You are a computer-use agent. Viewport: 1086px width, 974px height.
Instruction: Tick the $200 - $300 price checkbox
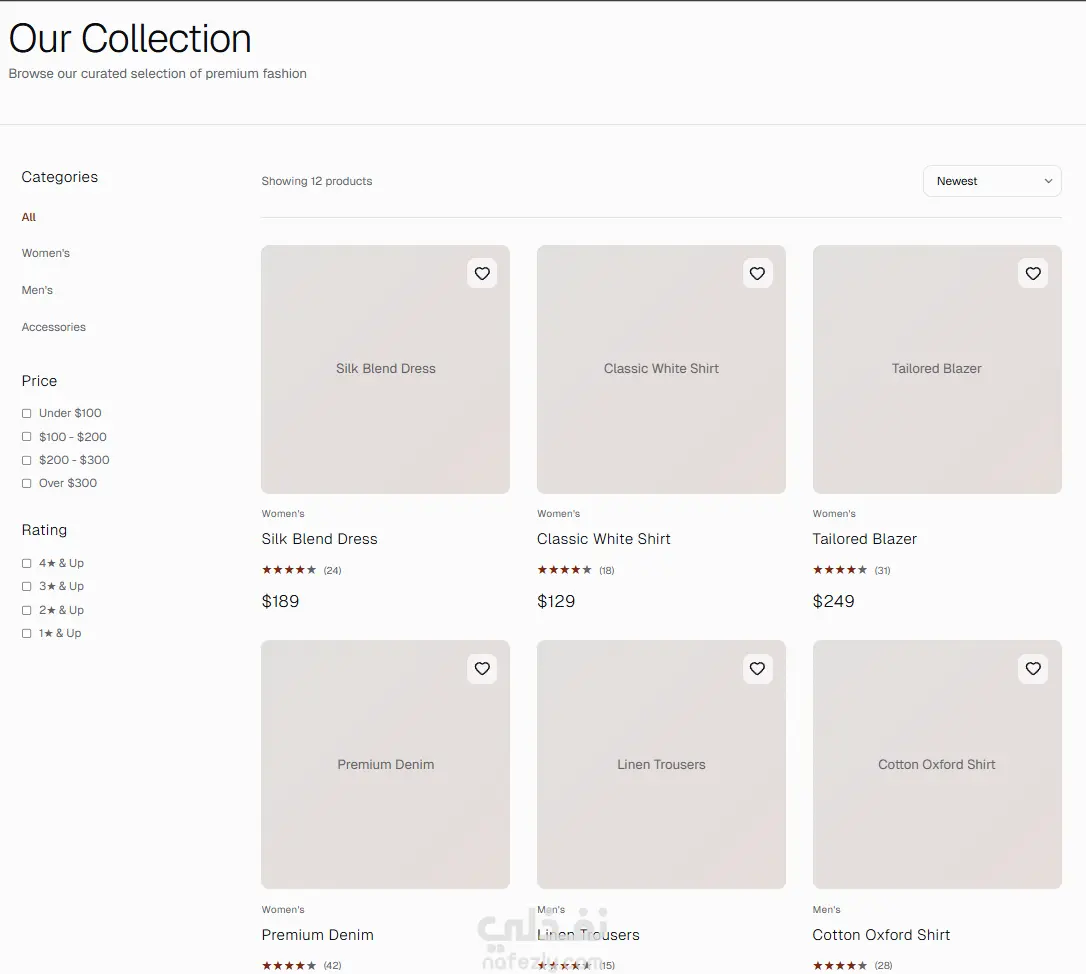pos(26,460)
